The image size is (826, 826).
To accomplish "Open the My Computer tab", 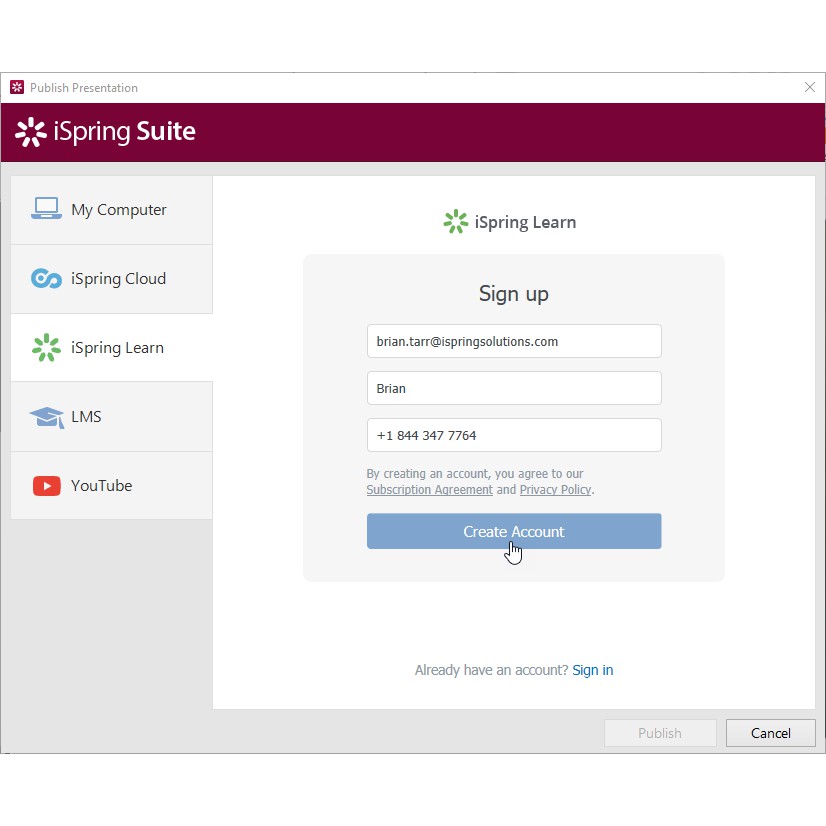I will tap(112, 210).
